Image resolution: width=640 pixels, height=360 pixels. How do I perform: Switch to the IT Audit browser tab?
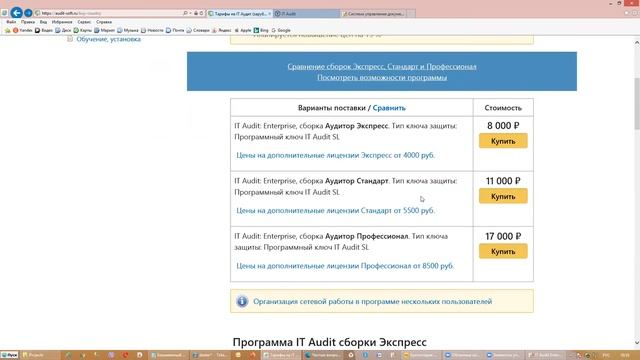(x=306, y=13)
